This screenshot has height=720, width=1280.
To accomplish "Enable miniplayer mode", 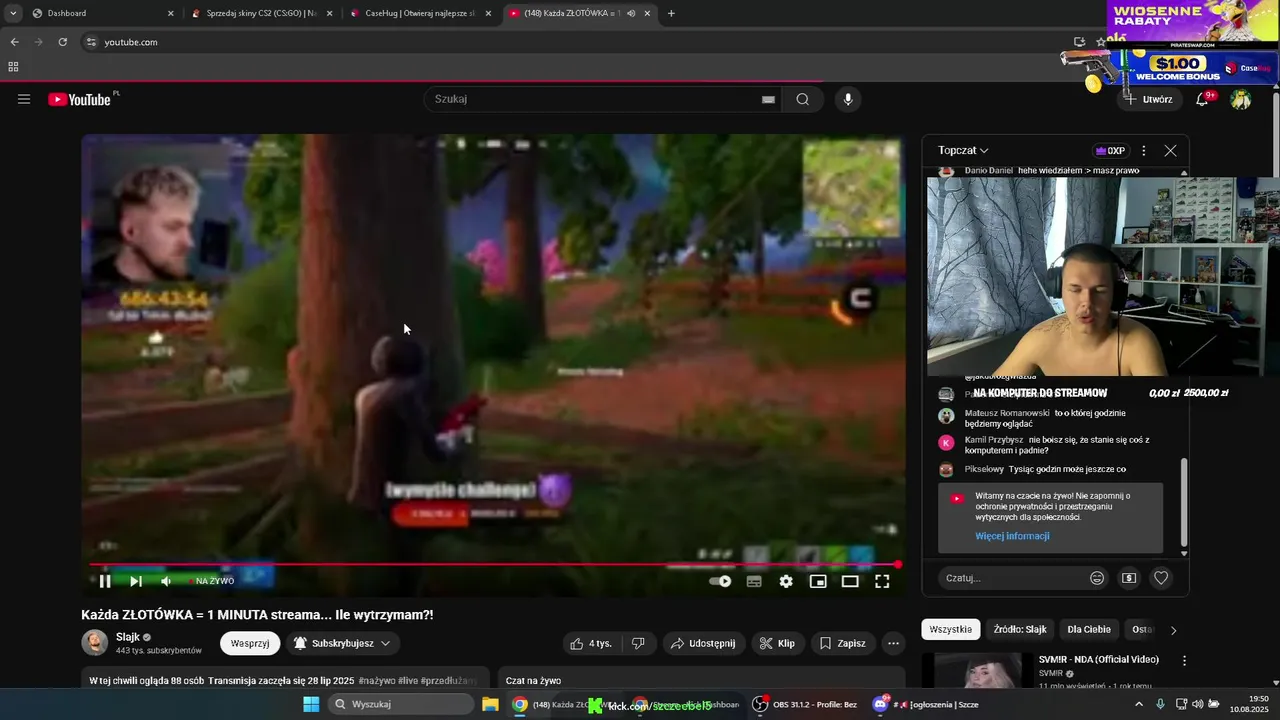I will coord(818,581).
